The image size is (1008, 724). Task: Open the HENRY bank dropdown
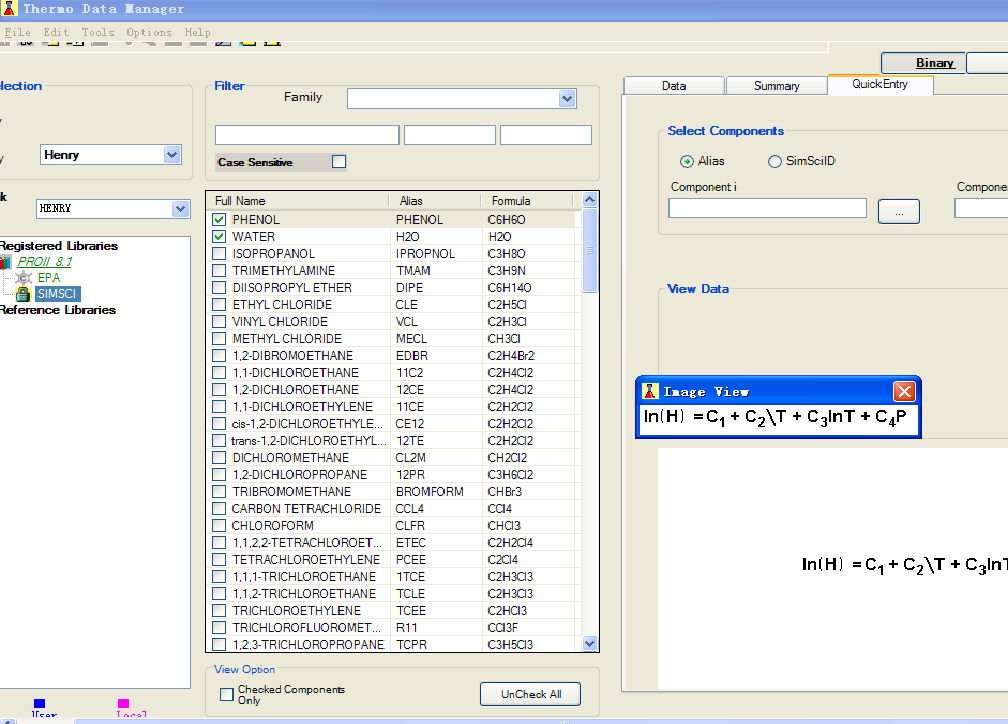[x=180, y=209]
